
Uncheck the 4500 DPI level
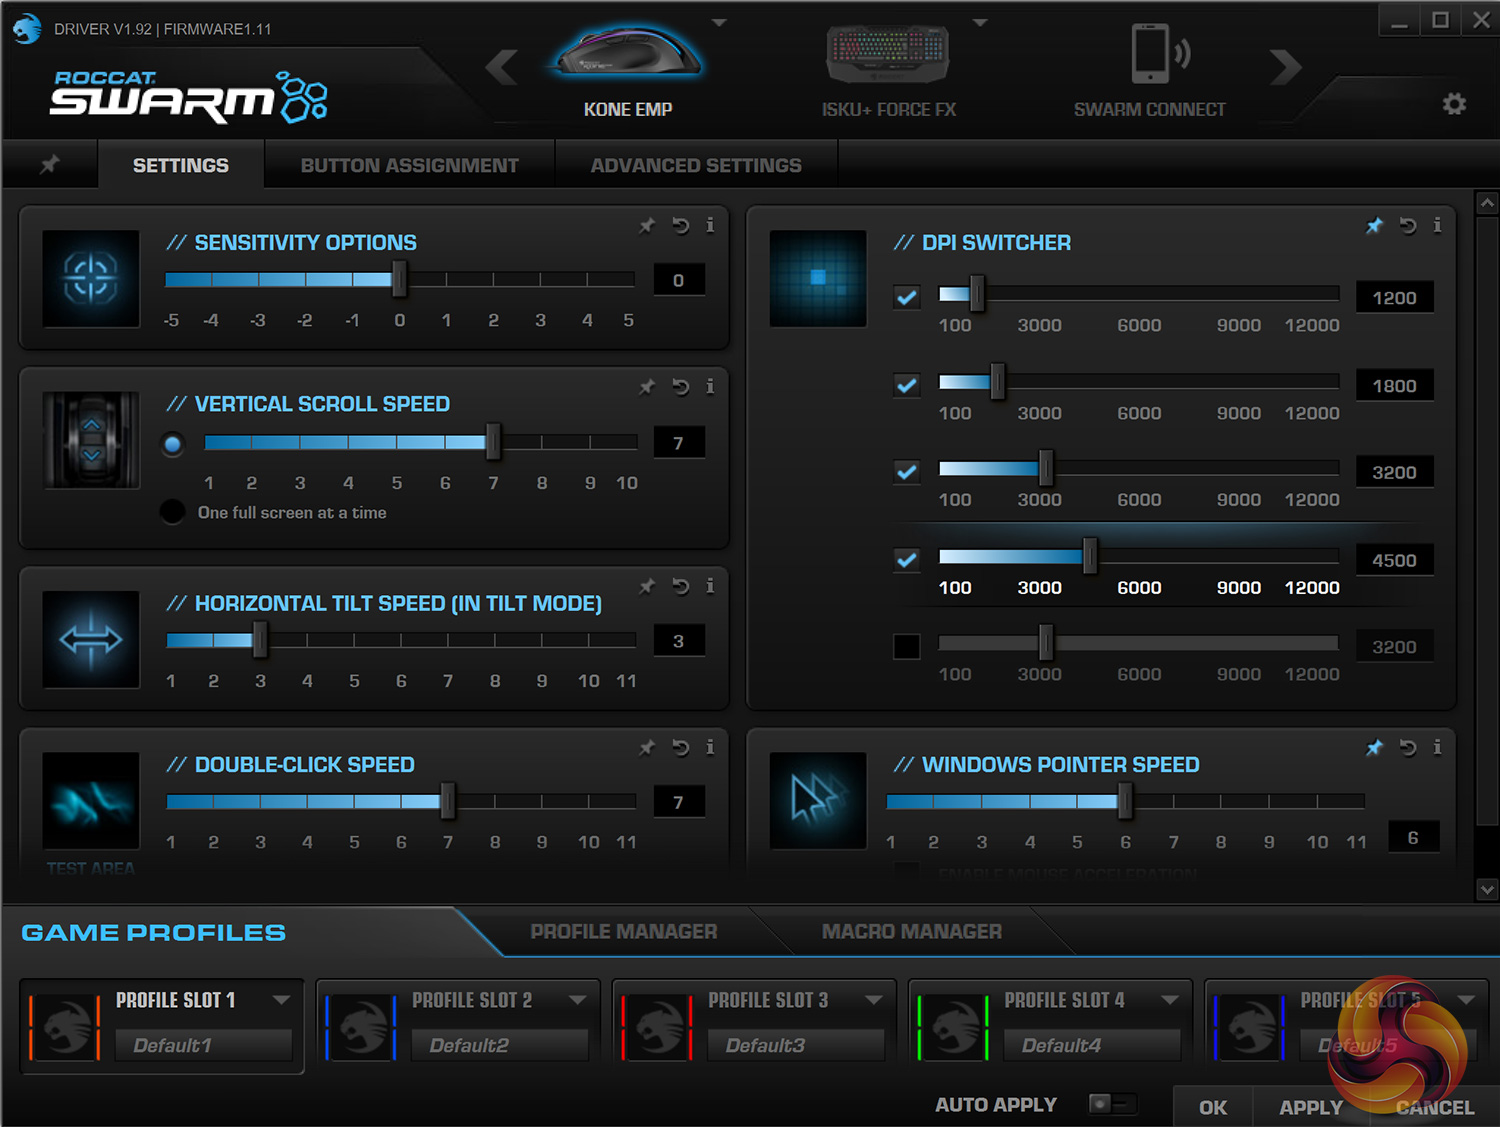[x=907, y=560]
